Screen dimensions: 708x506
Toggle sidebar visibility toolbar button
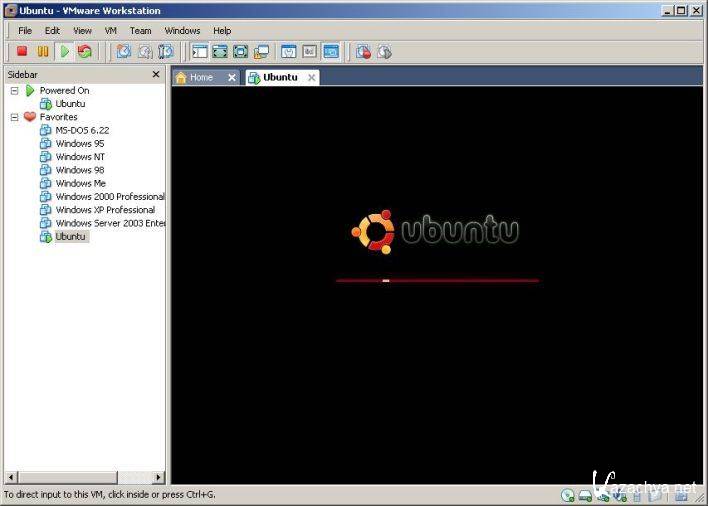click(199, 51)
